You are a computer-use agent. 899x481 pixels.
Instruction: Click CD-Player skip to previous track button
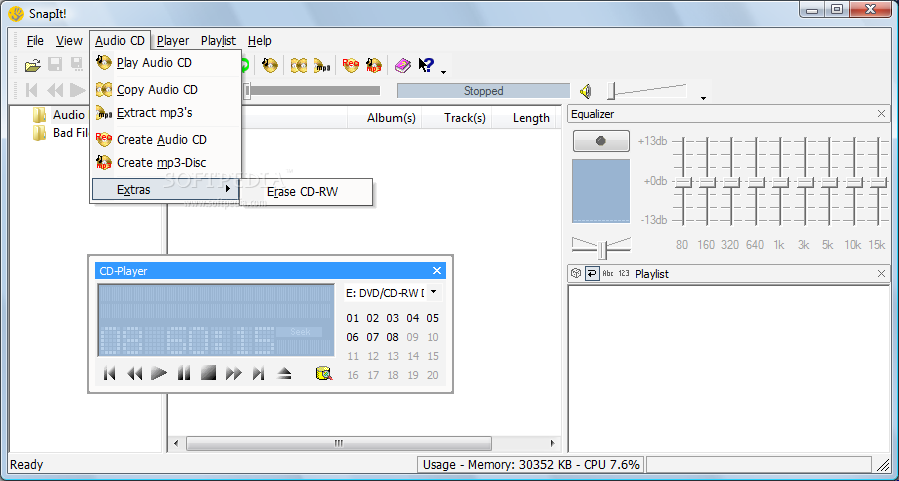click(110, 374)
